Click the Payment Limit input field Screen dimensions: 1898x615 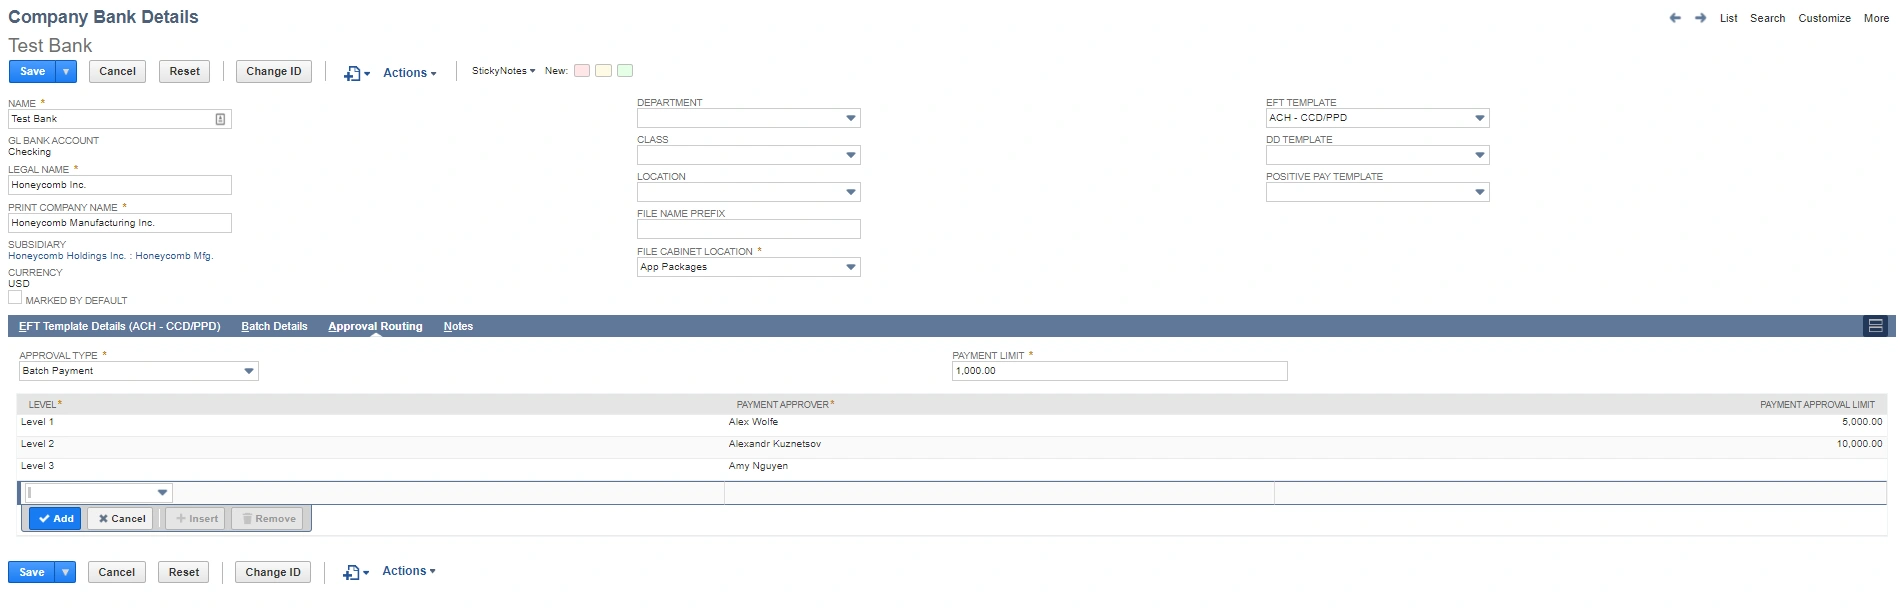point(1118,371)
